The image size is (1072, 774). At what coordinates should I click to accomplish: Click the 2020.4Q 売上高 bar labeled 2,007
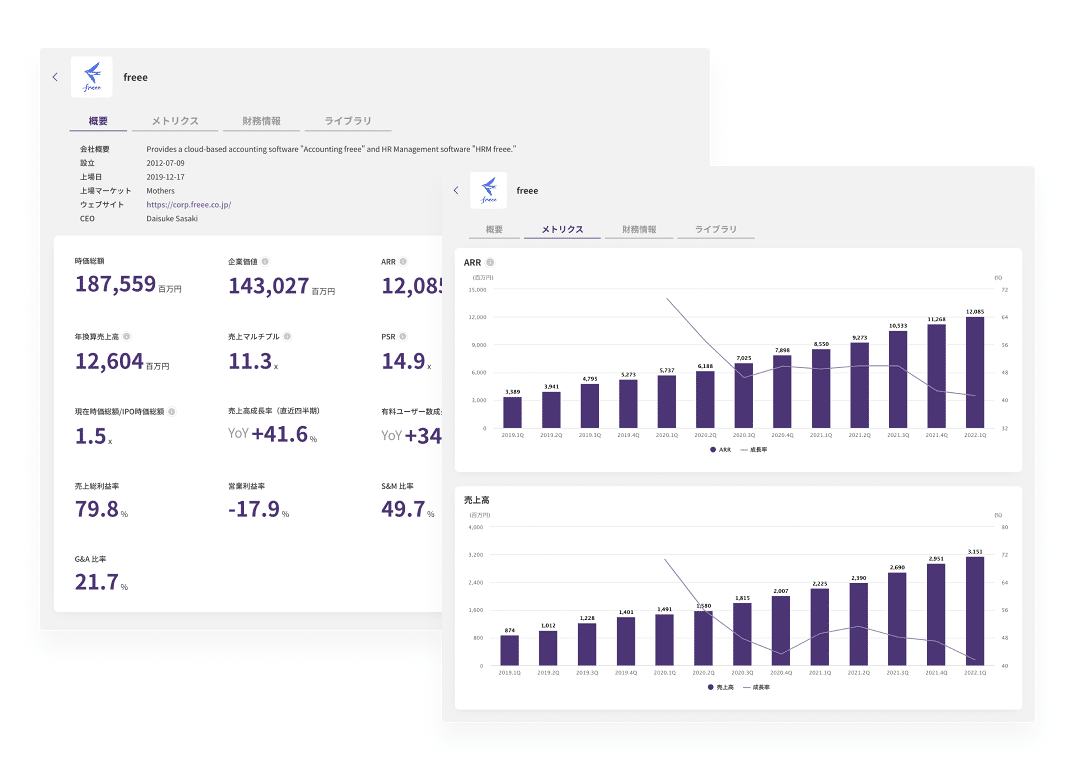tap(781, 630)
